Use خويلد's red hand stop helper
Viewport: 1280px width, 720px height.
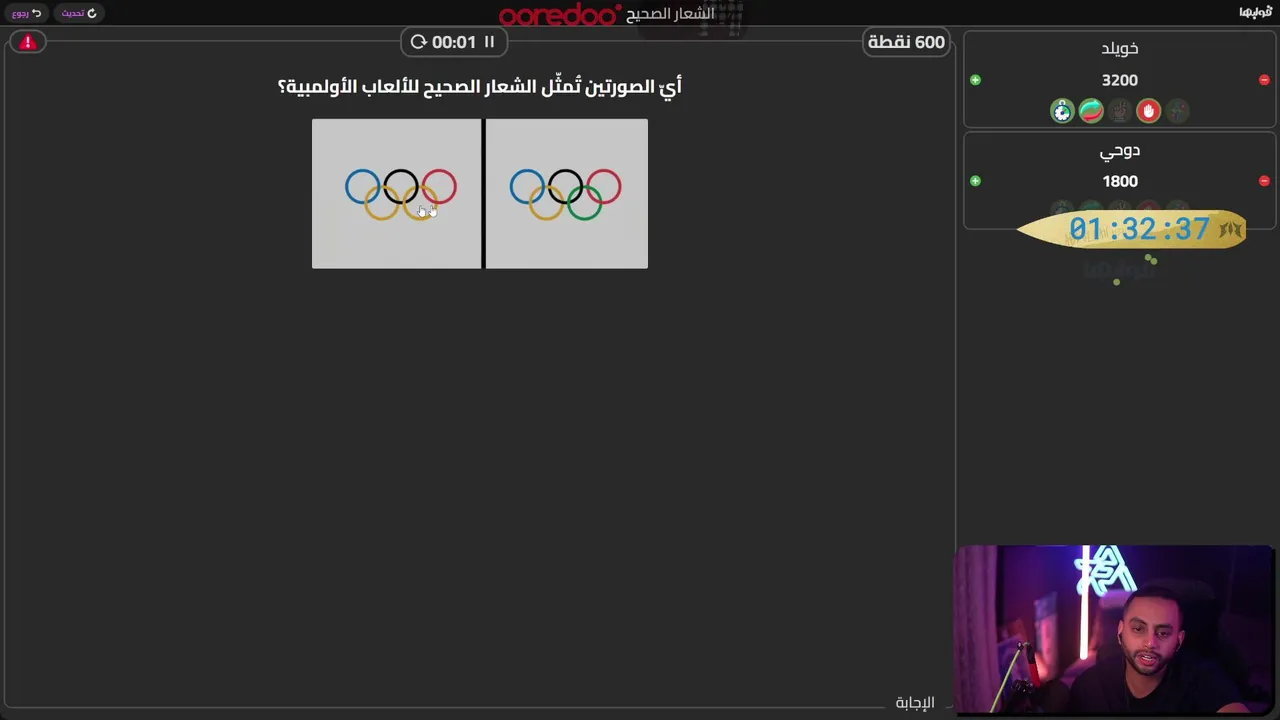pos(1148,111)
